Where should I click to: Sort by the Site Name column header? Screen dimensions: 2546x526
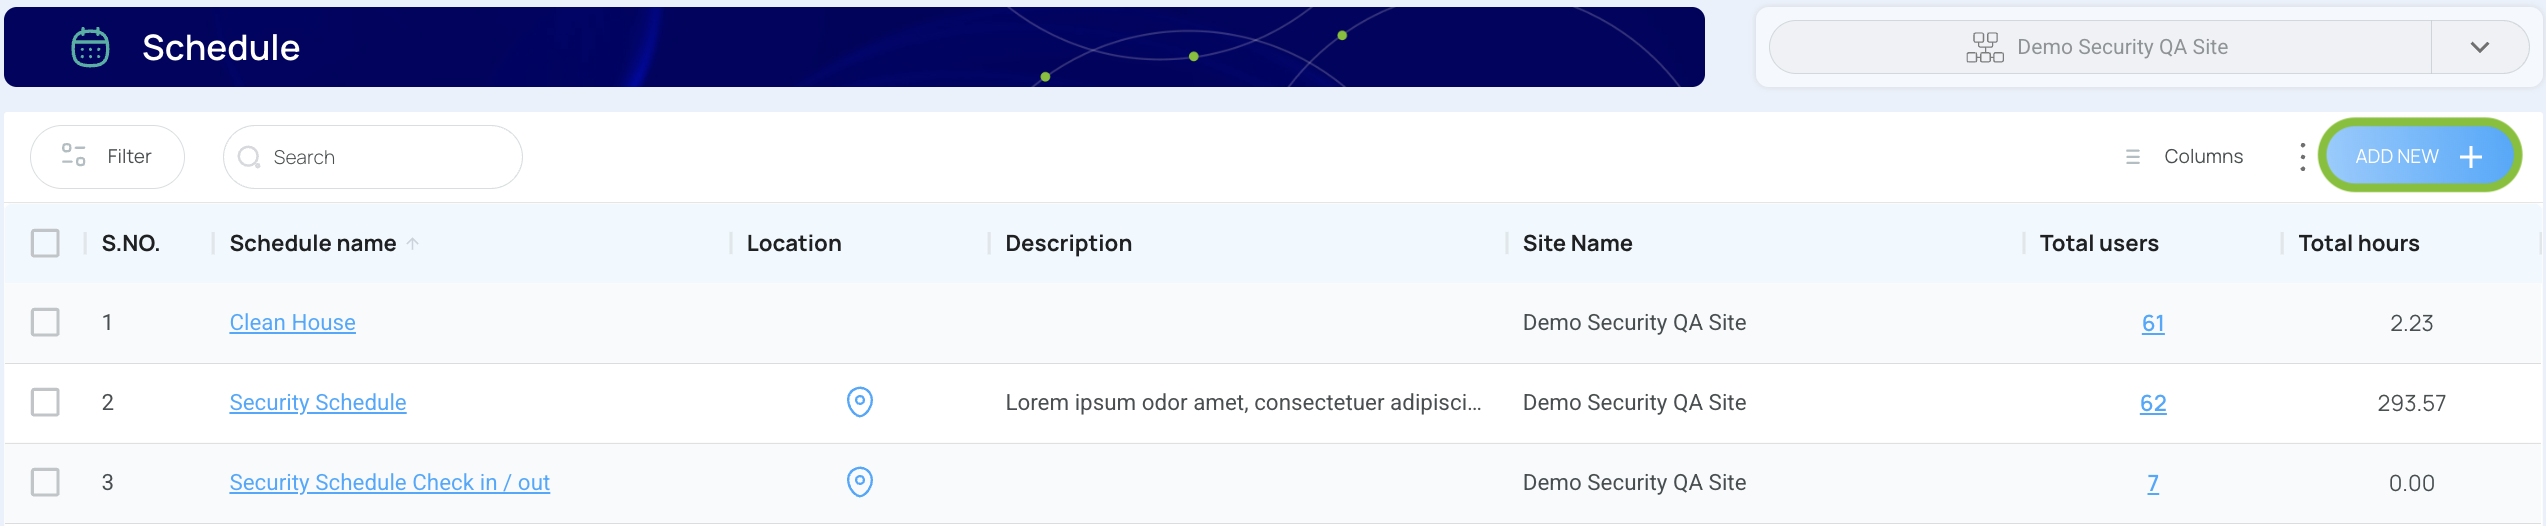click(x=1576, y=243)
